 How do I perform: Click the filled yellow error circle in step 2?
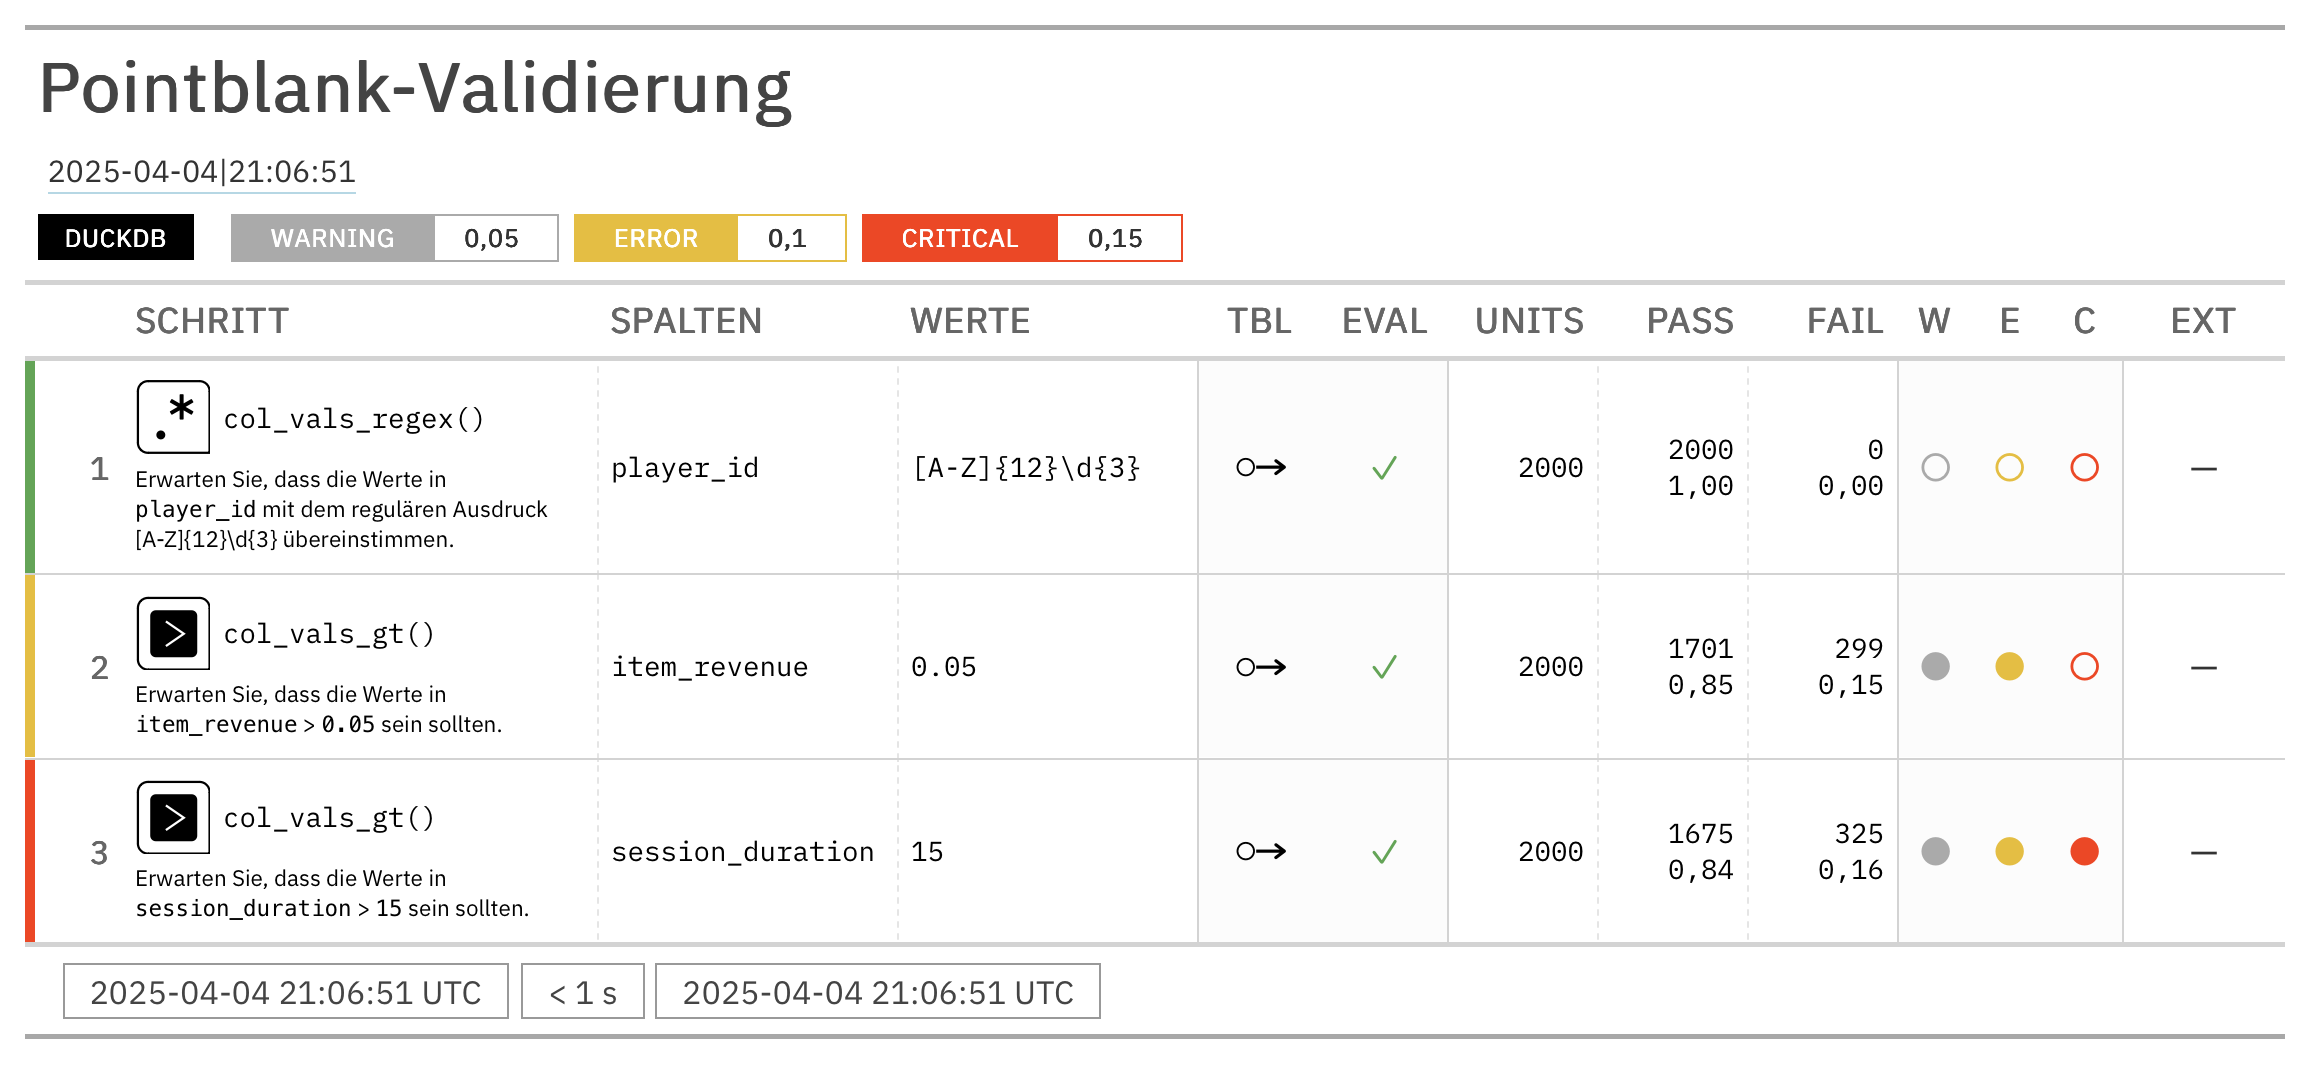click(x=2009, y=667)
